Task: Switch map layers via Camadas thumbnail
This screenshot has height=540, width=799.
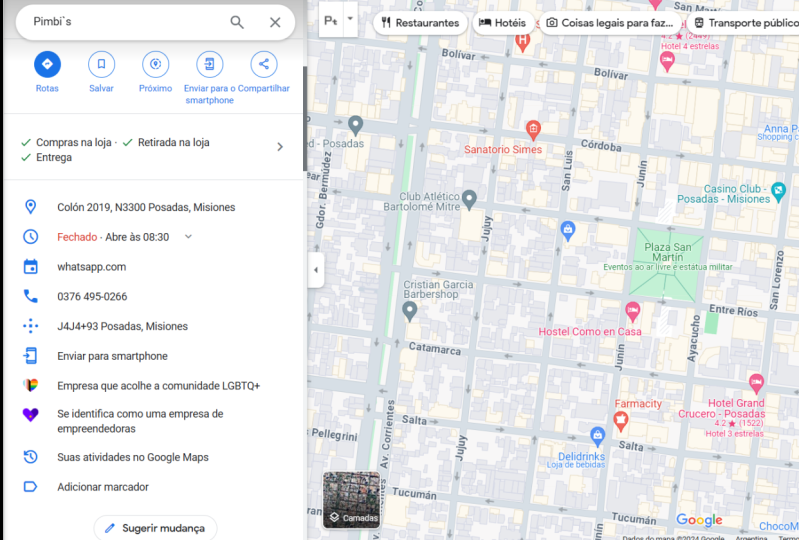Action: click(352, 500)
